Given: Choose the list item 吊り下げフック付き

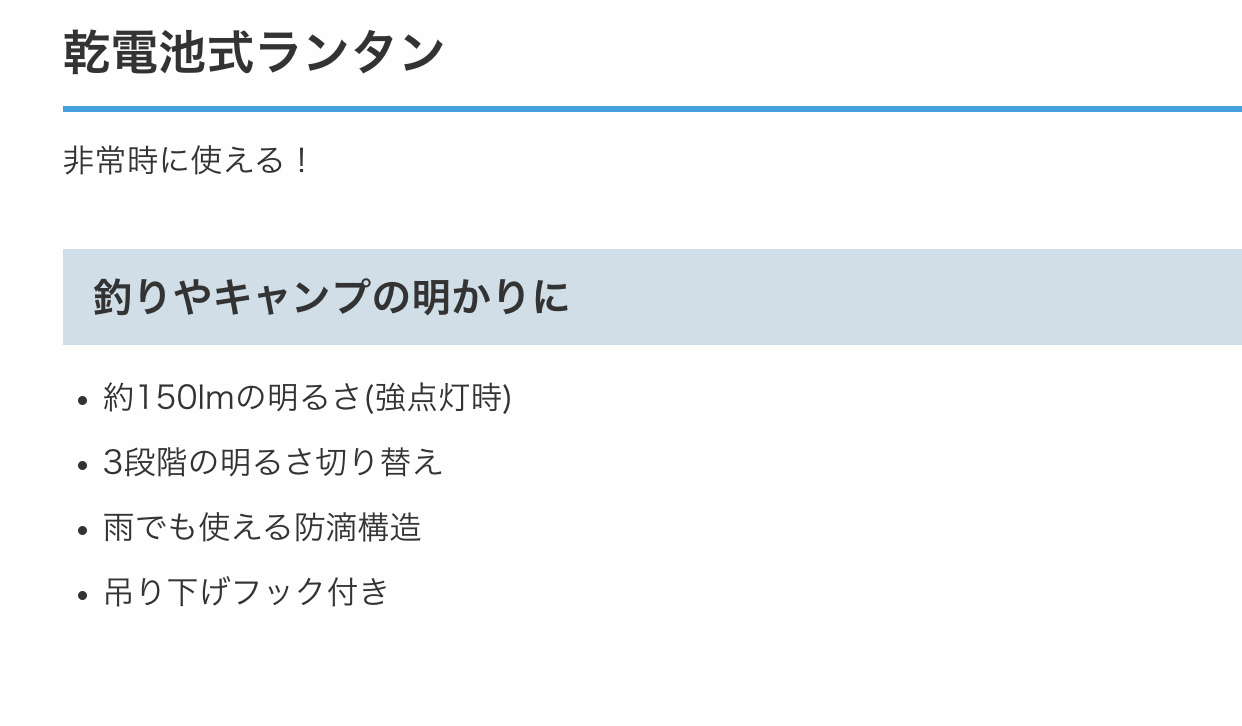Looking at the screenshot, I should (246, 592).
